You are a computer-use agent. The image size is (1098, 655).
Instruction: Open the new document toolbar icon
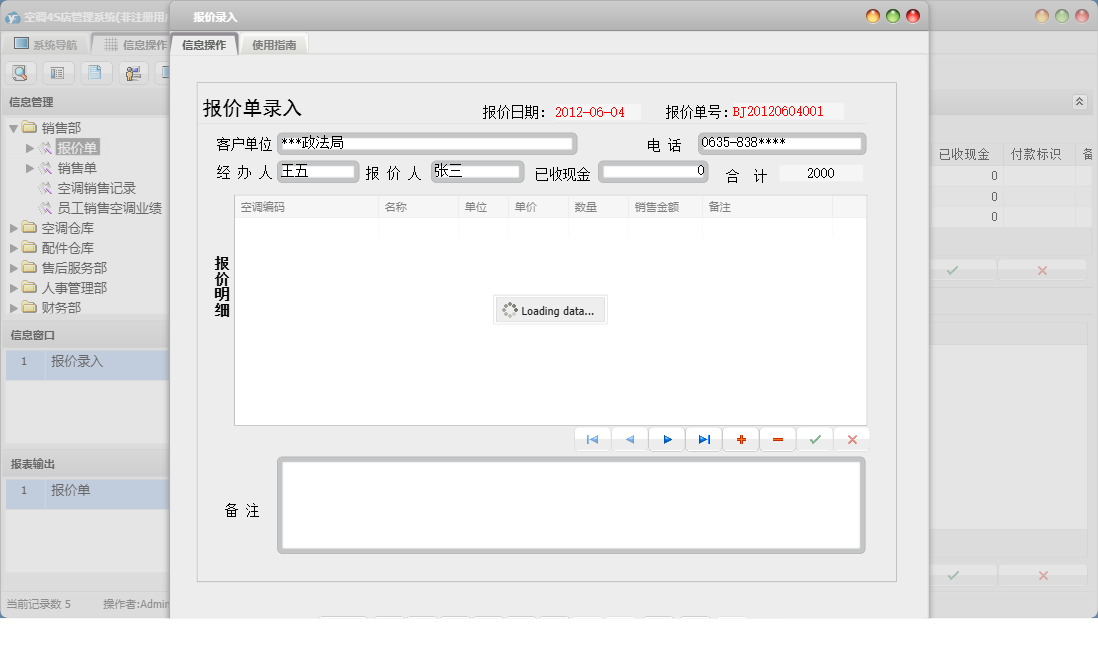pyautogui.click(x=94, y=72)
